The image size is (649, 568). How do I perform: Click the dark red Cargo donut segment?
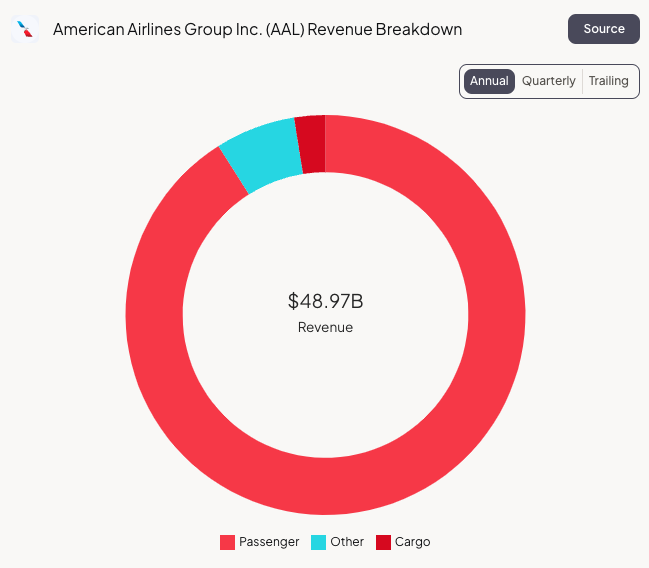coord(311,144)
